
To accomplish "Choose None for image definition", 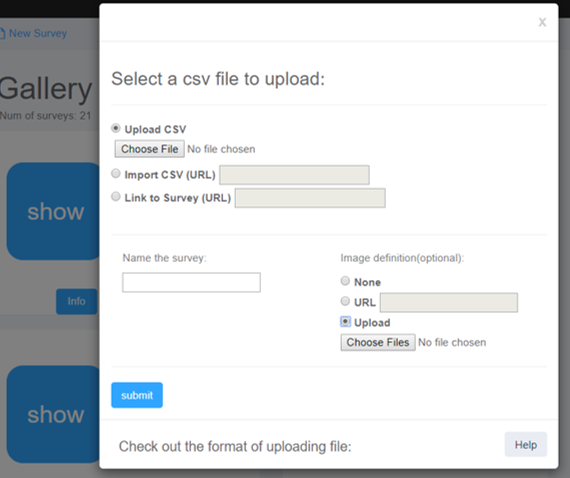I will [x=345, y=281].
